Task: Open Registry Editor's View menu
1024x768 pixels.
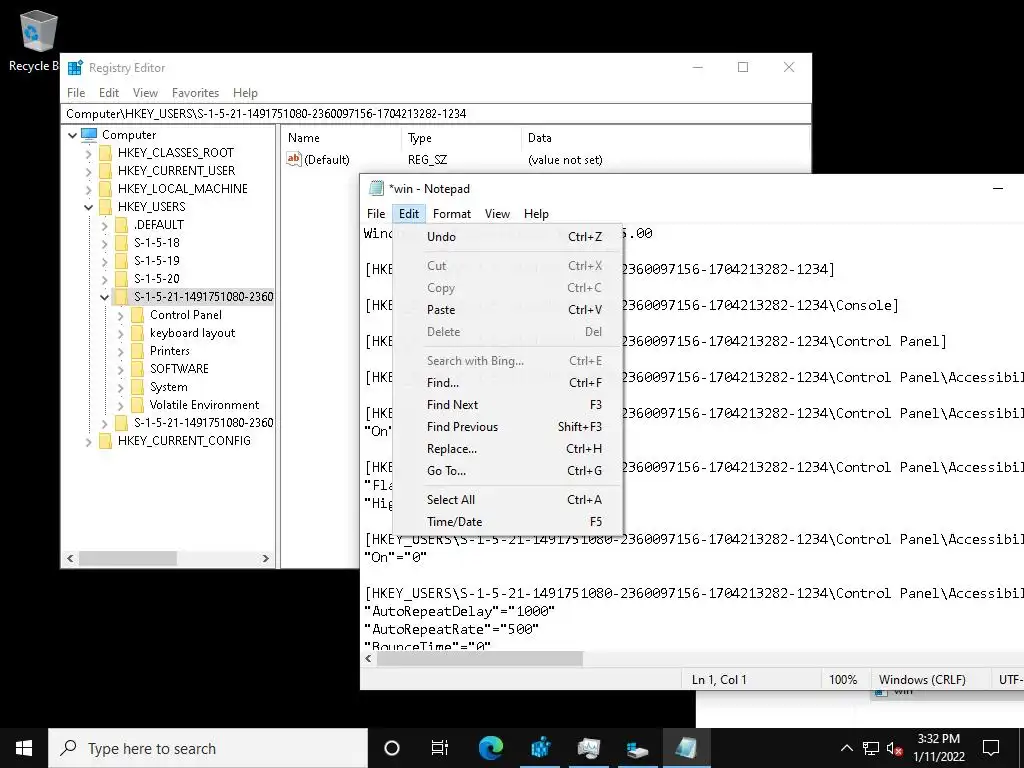Action: [x=145, y=93]
